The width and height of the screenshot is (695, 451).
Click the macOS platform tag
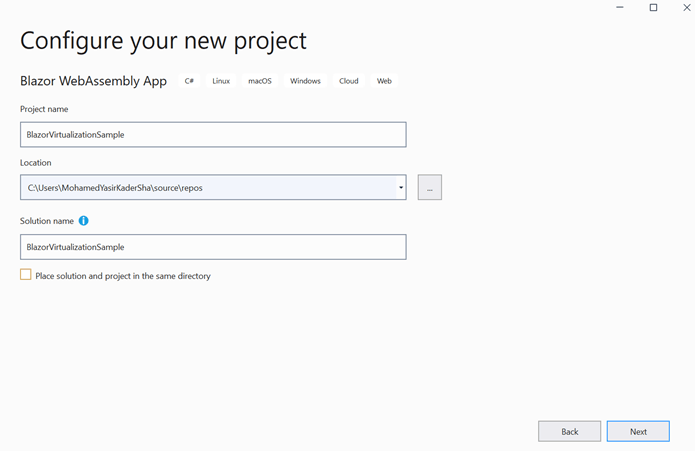click(x=260, y=81)
